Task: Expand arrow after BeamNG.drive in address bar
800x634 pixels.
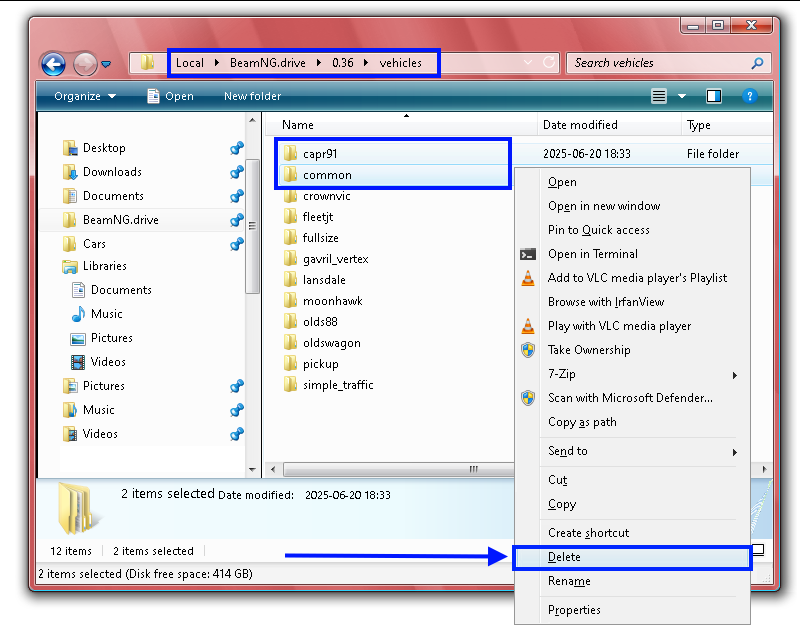Action: [x=319, y=63]
